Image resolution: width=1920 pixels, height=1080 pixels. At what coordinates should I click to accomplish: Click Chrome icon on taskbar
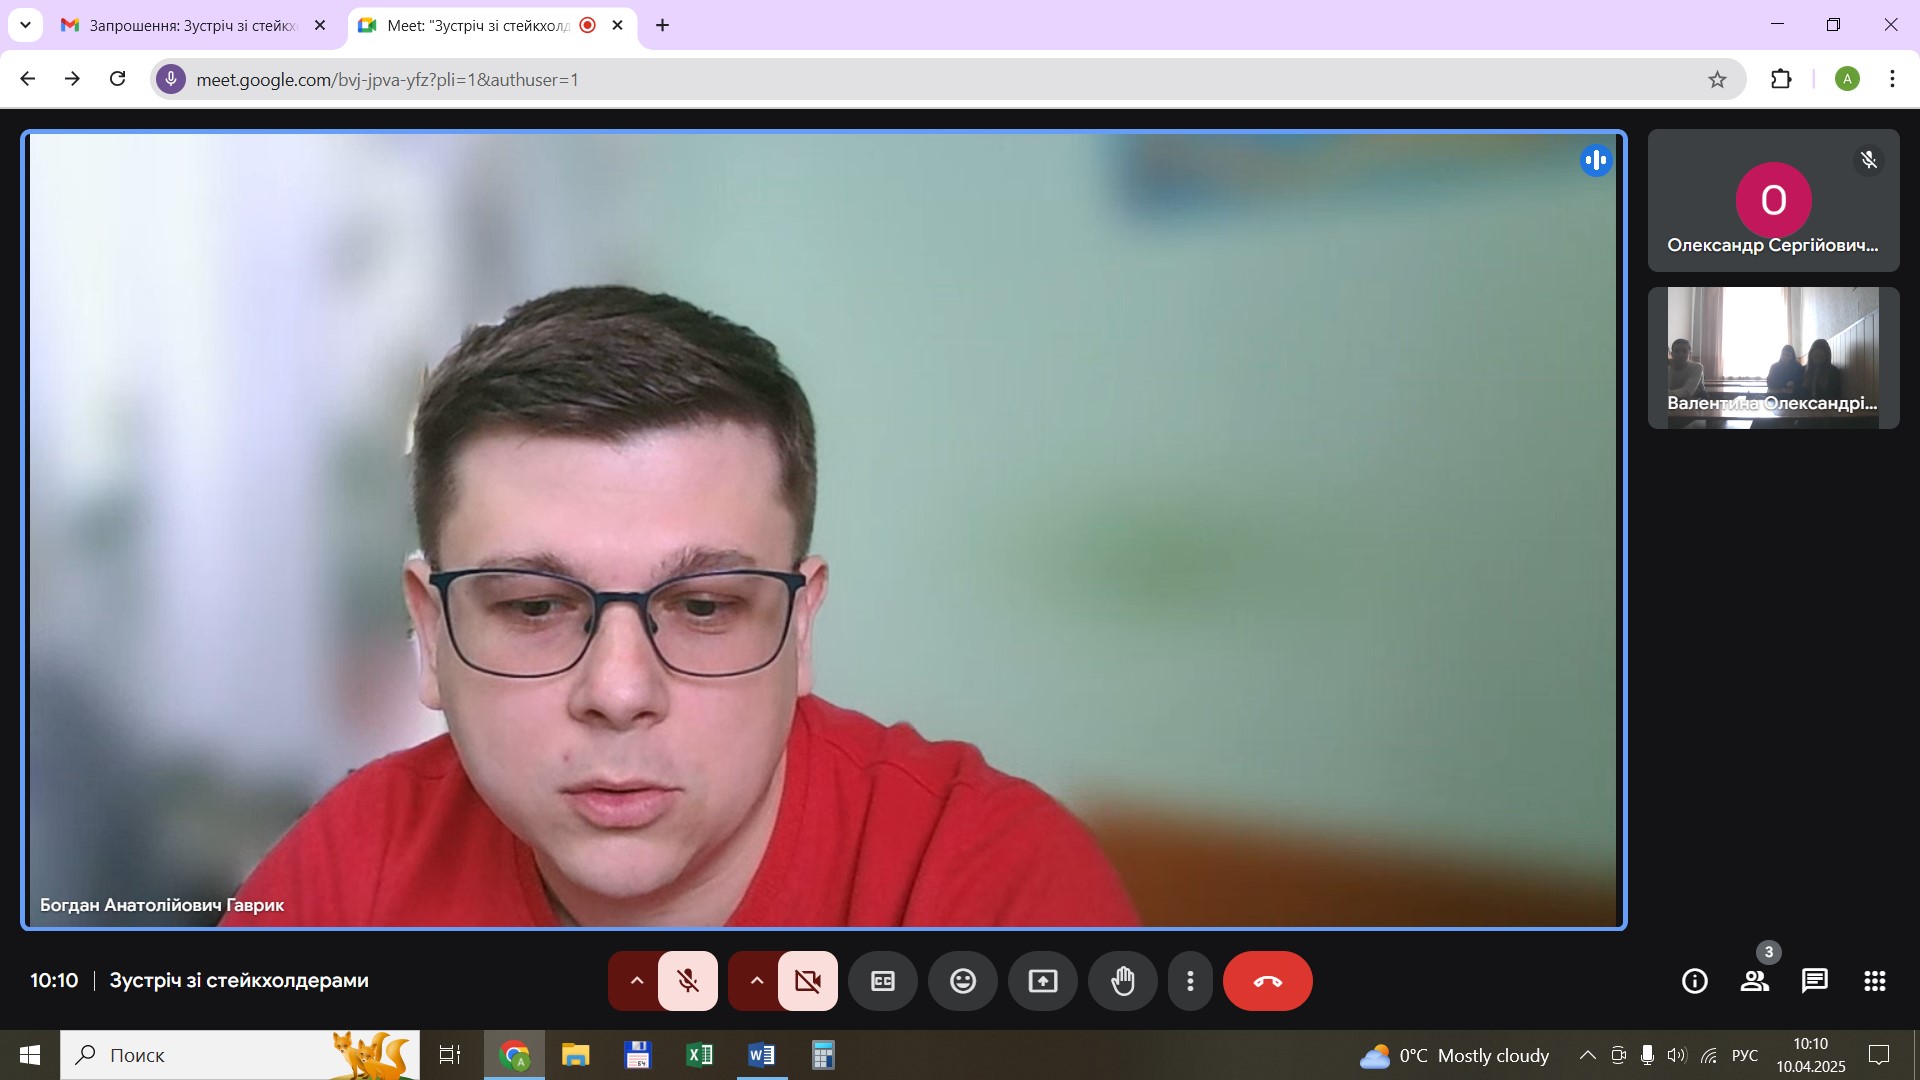click(x=515, y=1055)
